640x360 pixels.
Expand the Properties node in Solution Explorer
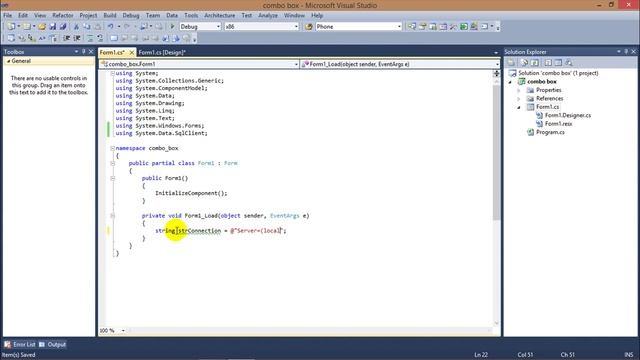coord(519,90)
